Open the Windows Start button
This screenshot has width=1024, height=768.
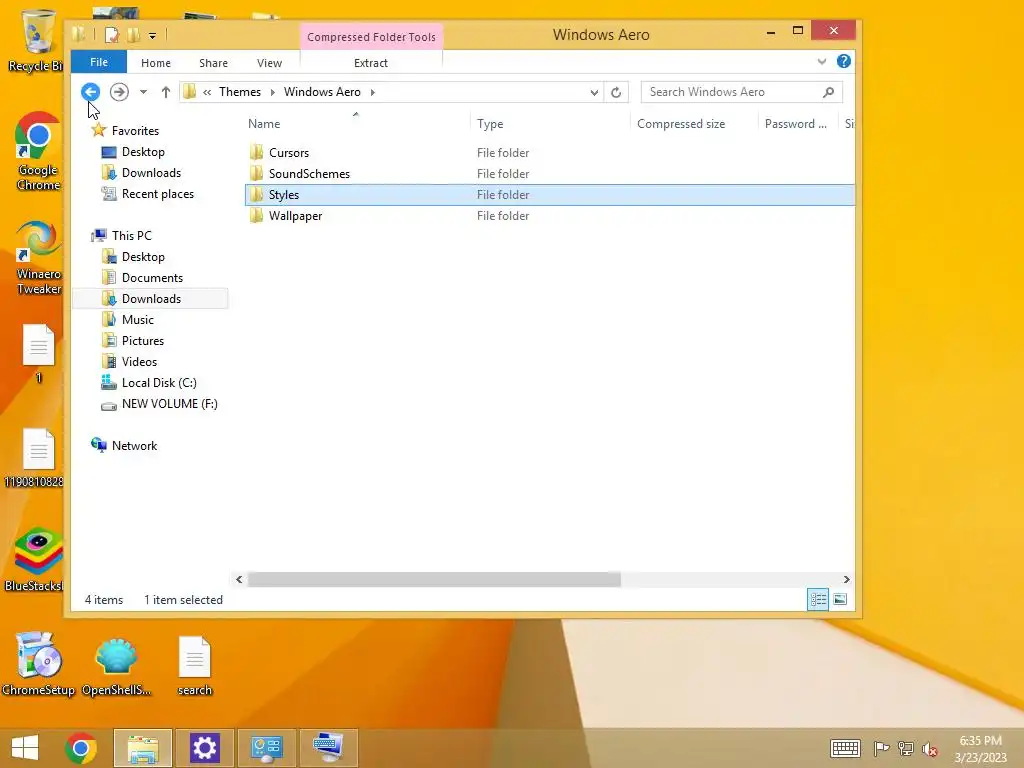25,748
